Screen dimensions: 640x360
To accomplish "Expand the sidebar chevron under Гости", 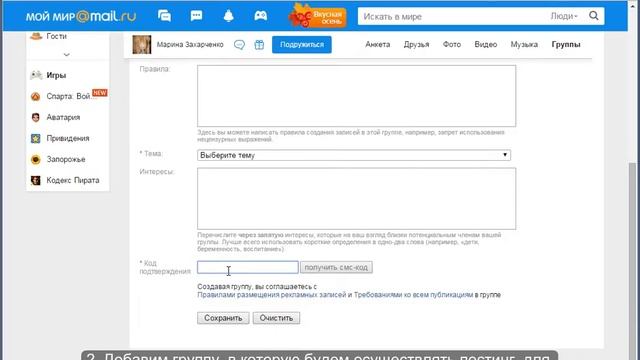I will [67, 54].
